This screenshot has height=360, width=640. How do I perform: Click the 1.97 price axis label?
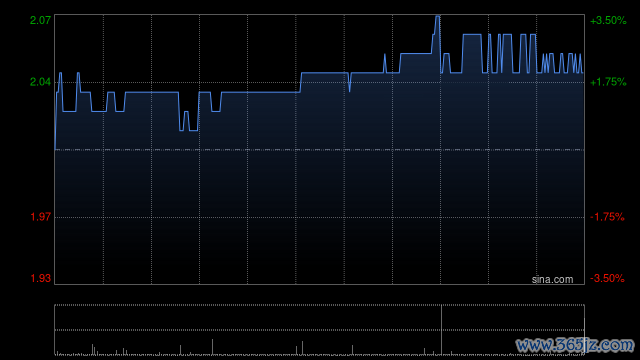tap(40, 217)
